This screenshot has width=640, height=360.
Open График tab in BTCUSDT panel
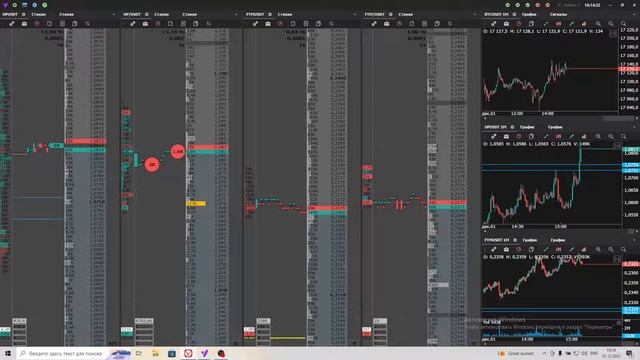point(529,14)
